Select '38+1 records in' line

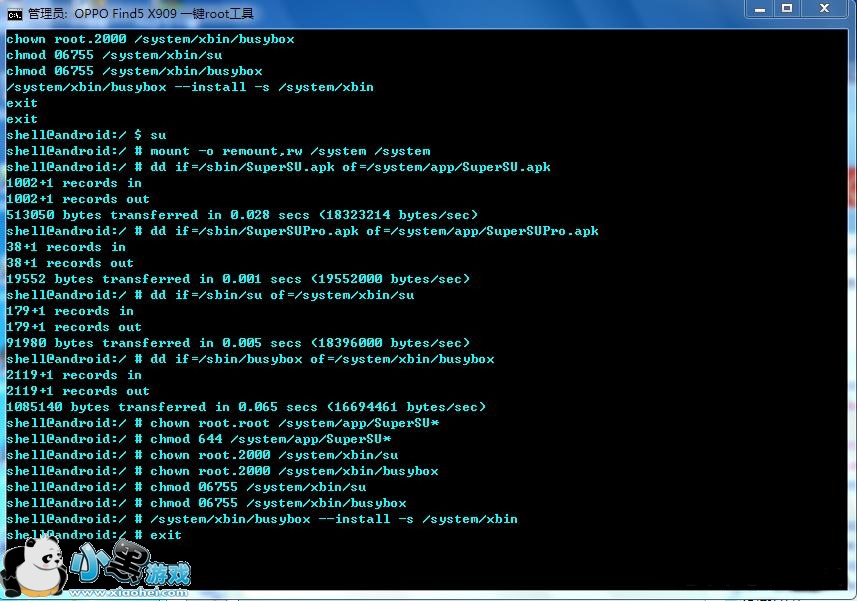[x=66, y=247]
